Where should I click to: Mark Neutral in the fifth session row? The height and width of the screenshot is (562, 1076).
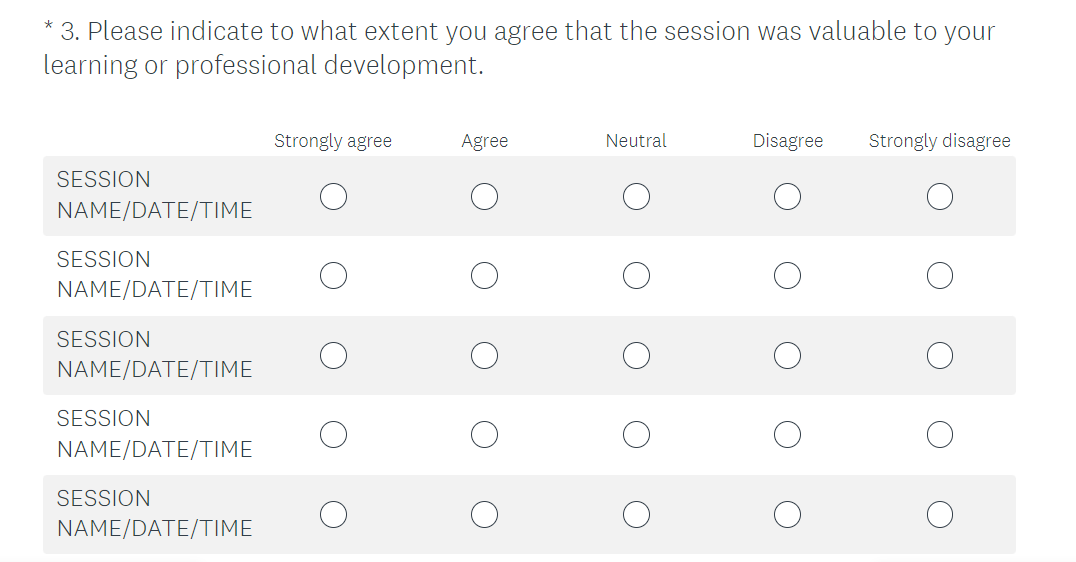636,514
